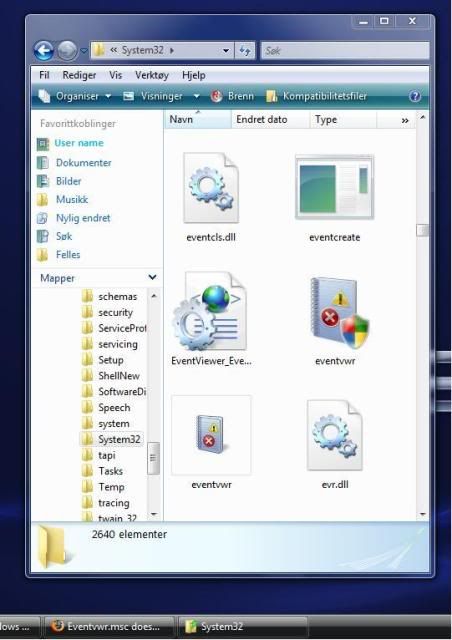Screen dimensions: 452x640
Task: Select the ServiceProf folder in tree
Action: (114, 328)
